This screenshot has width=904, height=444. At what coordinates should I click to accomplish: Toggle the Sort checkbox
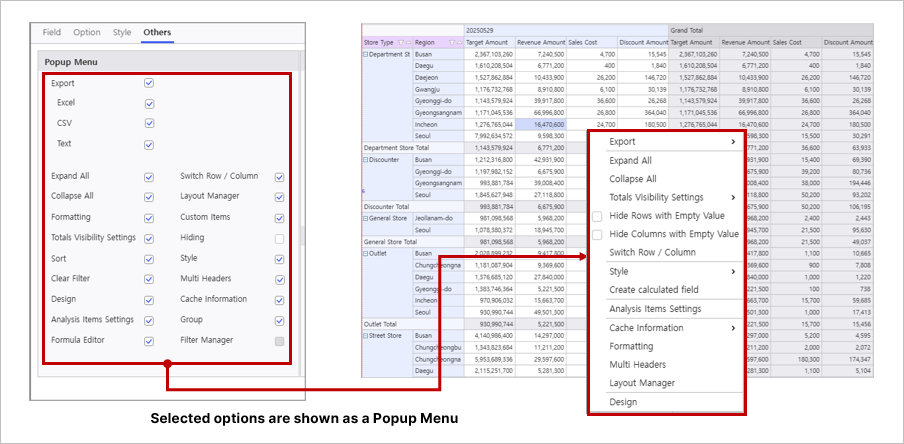[149, 259]
